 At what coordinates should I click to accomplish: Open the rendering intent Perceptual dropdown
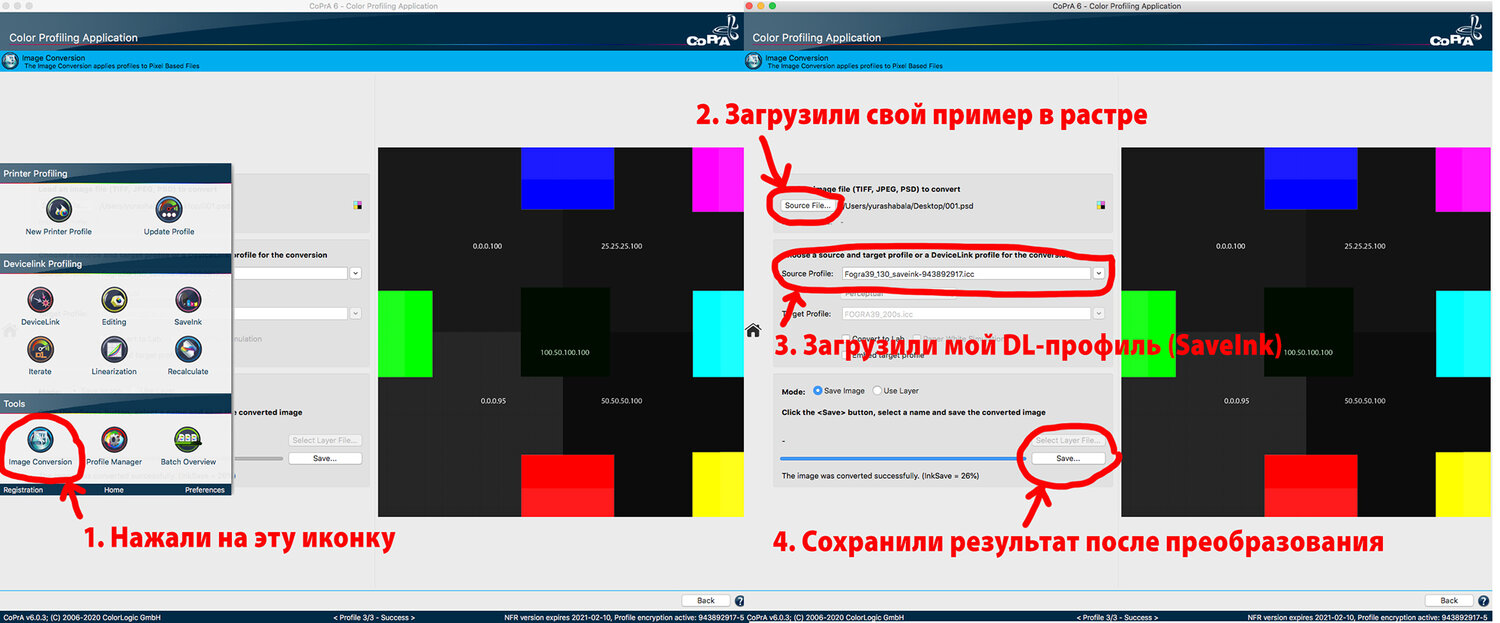click(898, 294)
